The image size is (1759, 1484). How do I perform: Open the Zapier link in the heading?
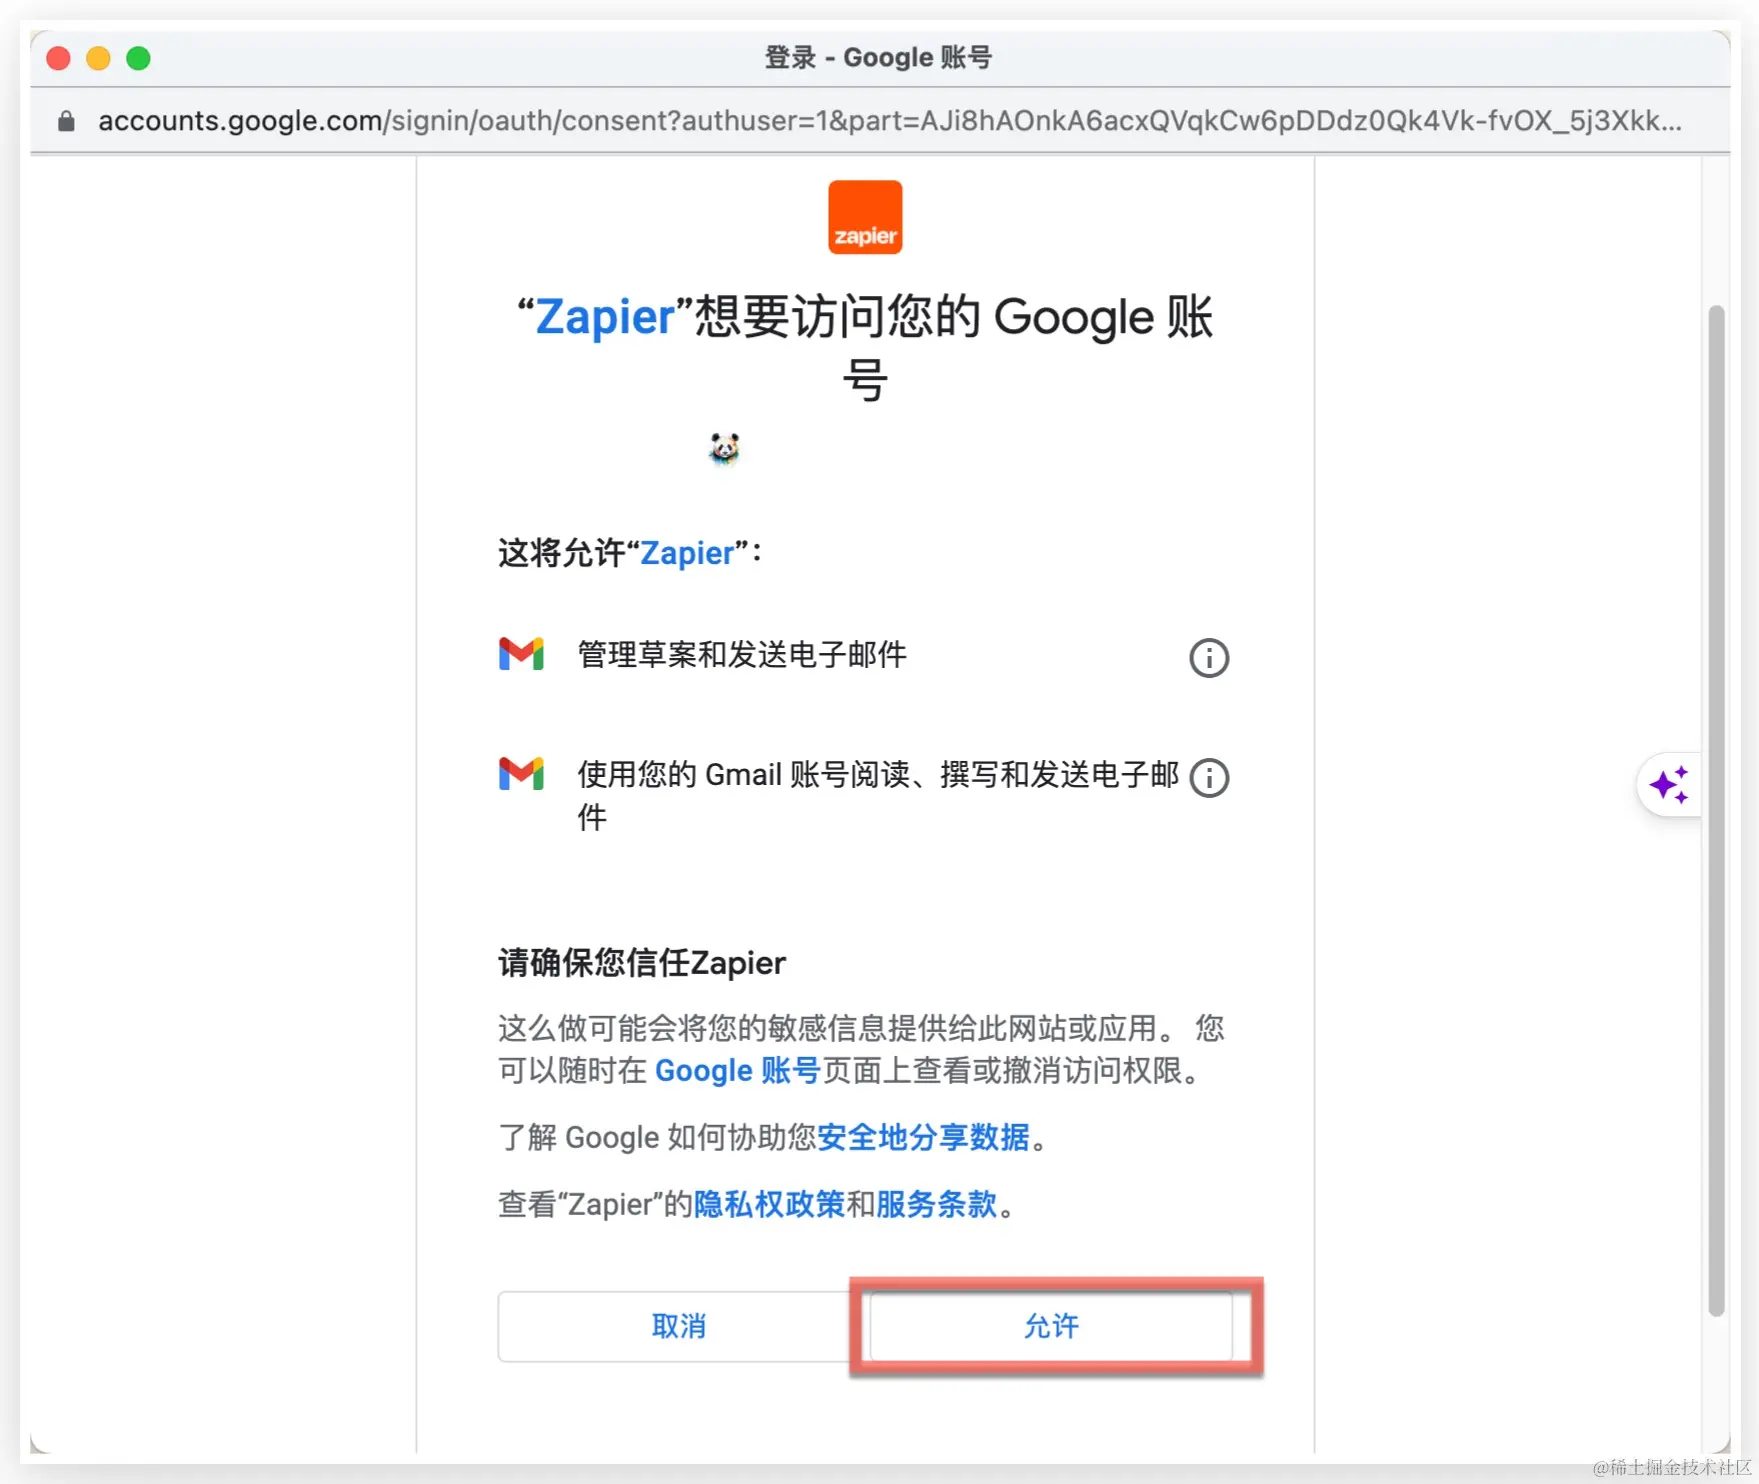point(605,317)
